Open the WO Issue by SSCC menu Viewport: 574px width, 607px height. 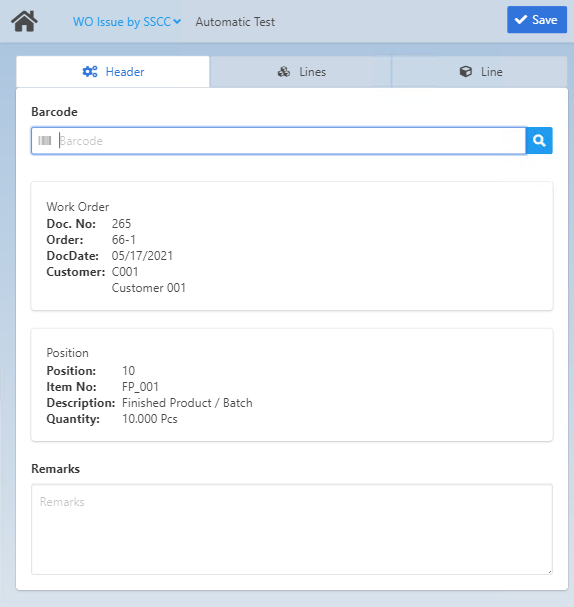(x=127, y=22)
